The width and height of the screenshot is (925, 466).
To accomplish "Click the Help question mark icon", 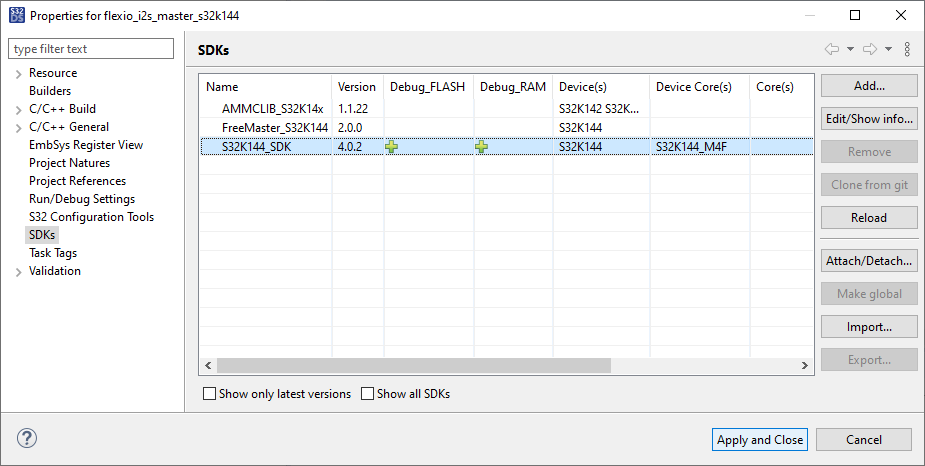I will tap(27, 438).
